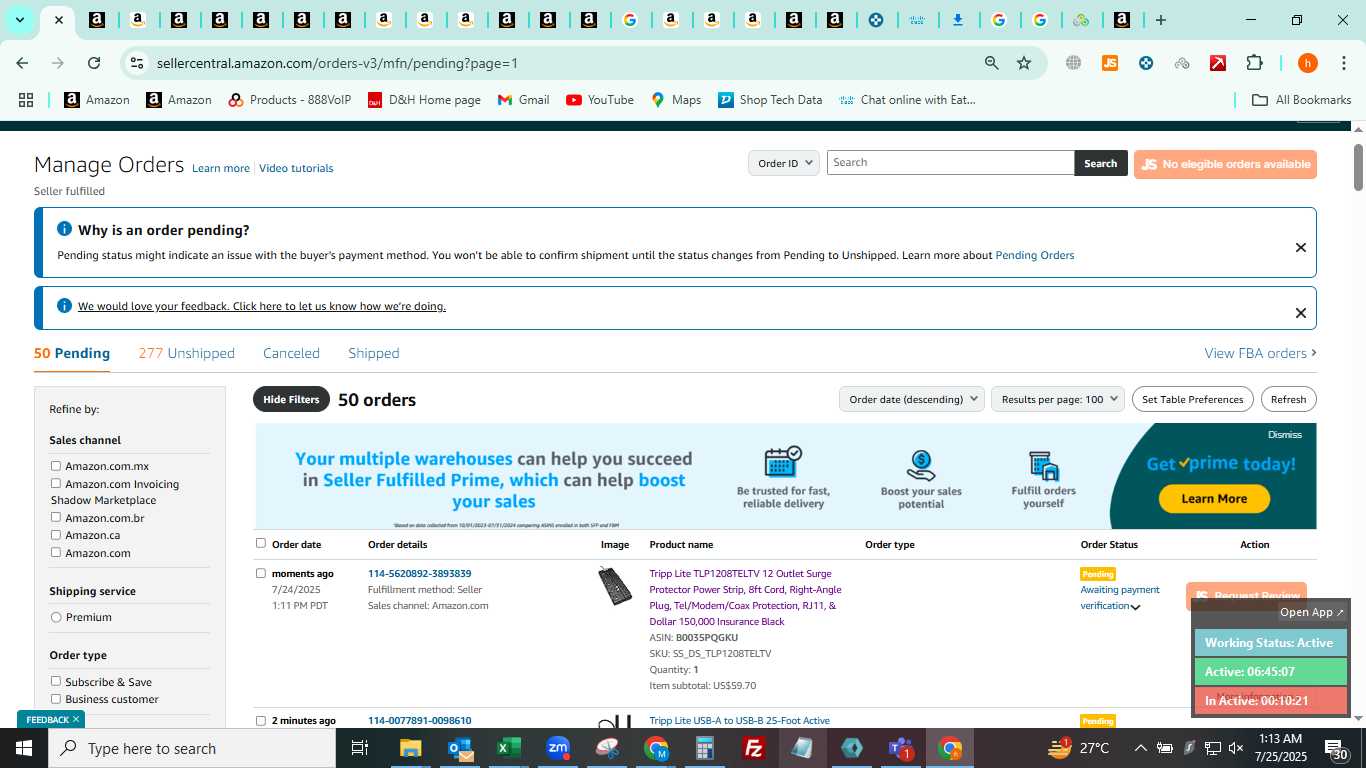Open the apps grid in bookmarks bar
The width and height of the screenshot is (1366, 768).
point(26,100)
